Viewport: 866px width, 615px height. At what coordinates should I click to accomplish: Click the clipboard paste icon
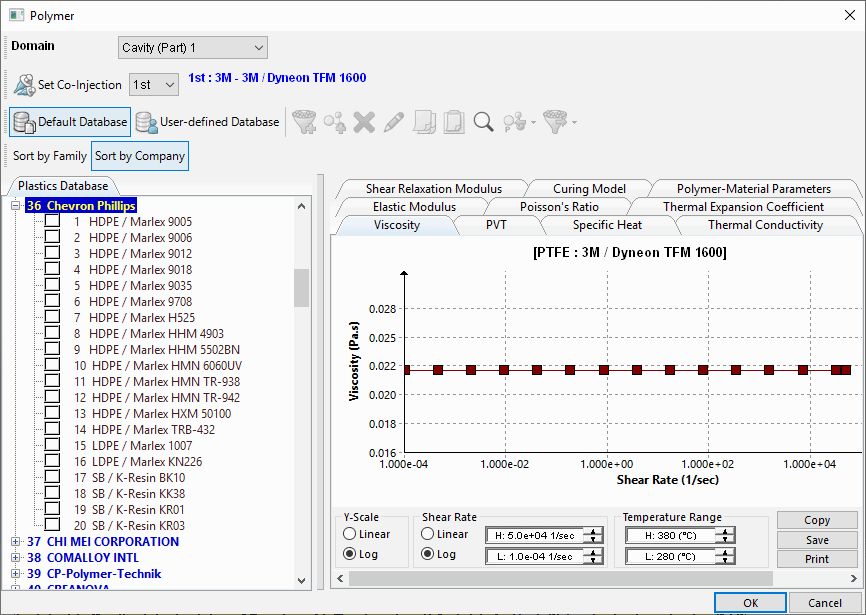click(x=453, y=122)
